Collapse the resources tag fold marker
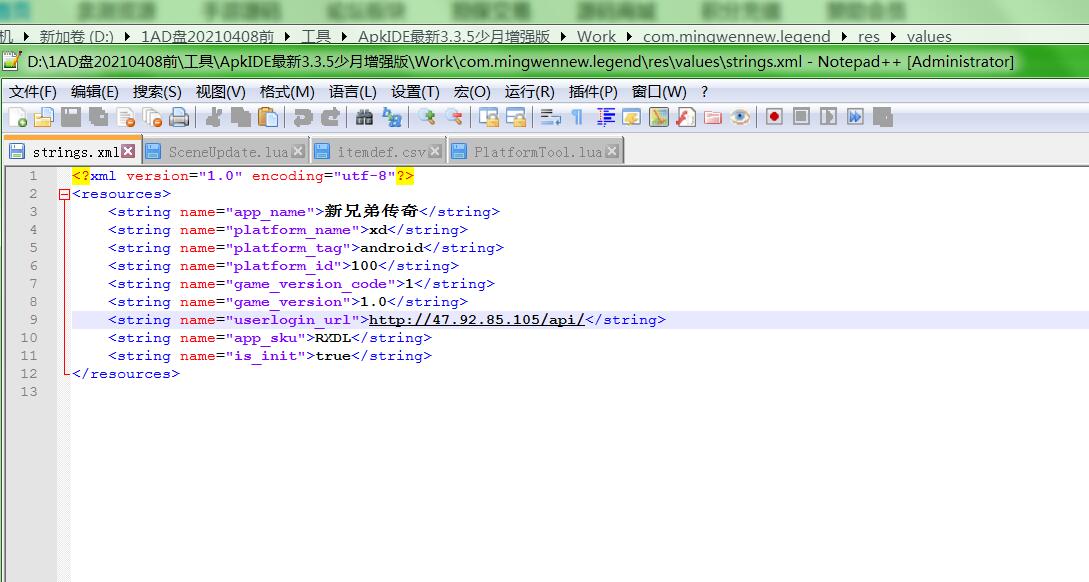 click(x=65, y=194)
